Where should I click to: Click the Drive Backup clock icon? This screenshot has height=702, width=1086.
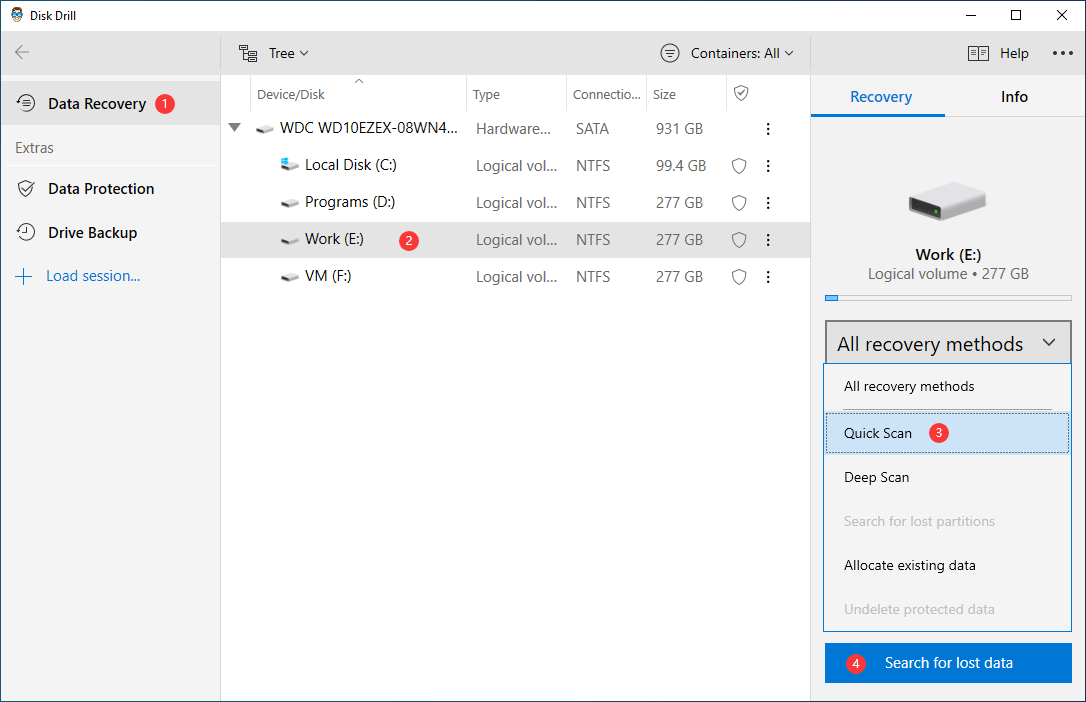26,232
